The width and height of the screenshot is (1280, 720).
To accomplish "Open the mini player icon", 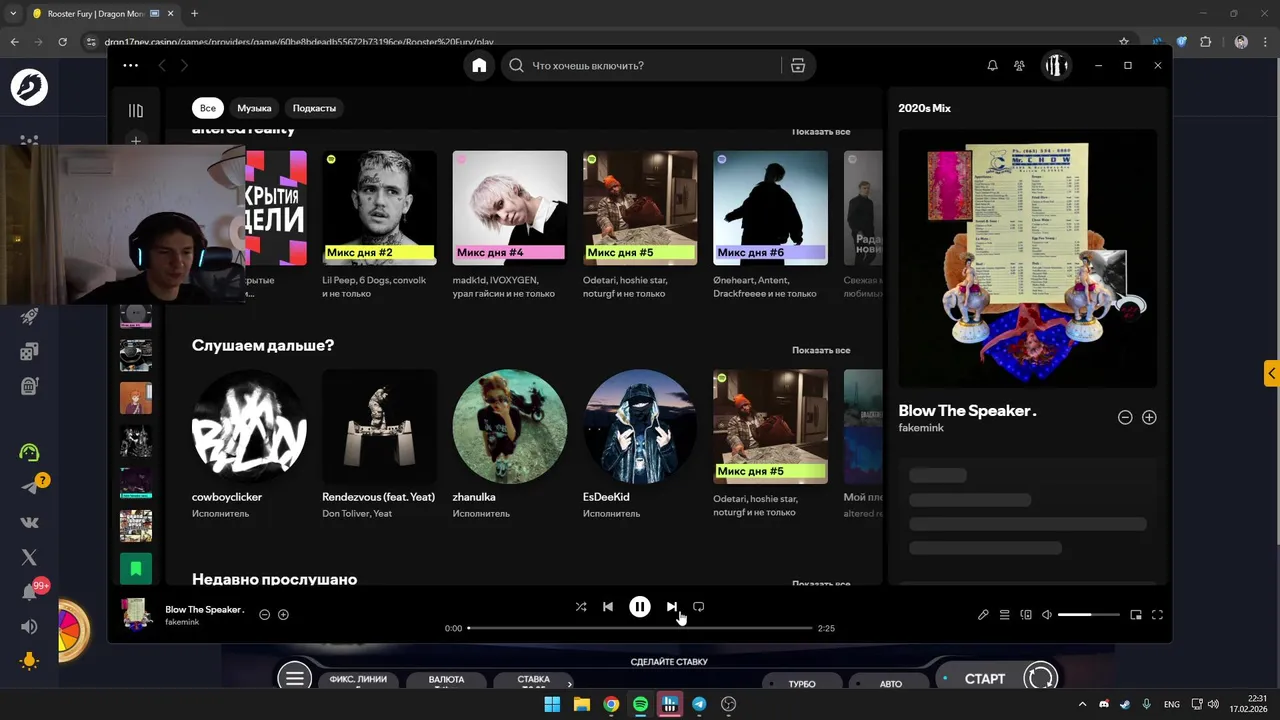I will tap(1136, 615).
